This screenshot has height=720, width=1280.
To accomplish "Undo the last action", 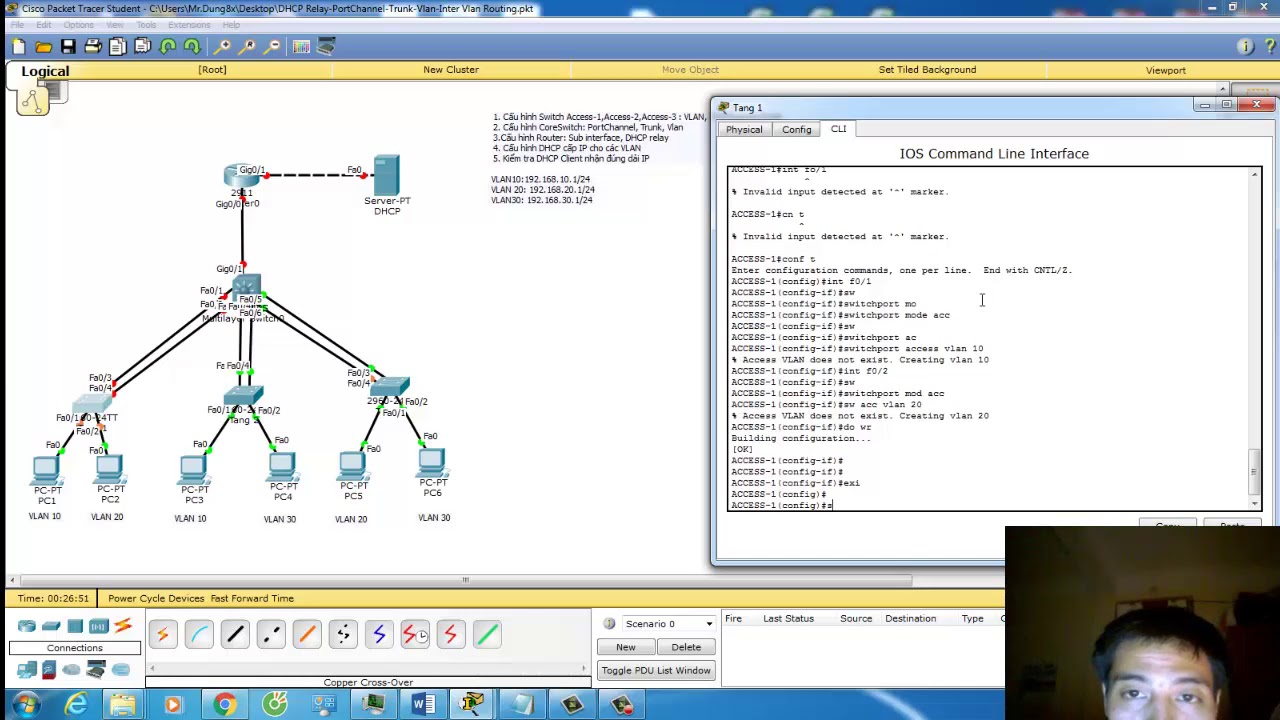I will [x=168, y=46].
